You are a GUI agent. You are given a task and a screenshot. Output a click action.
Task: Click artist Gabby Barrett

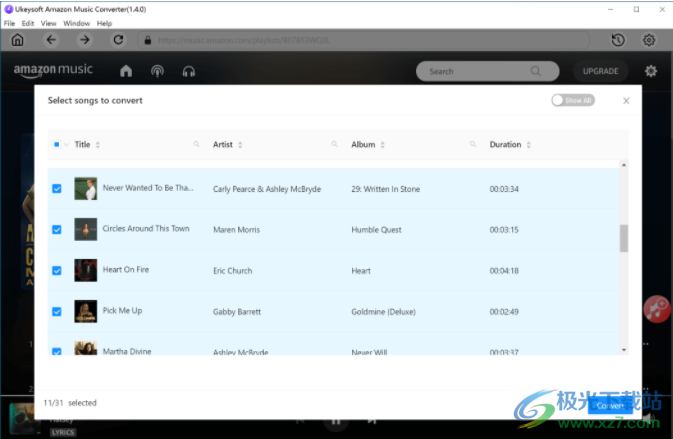[x=237, y=312]
